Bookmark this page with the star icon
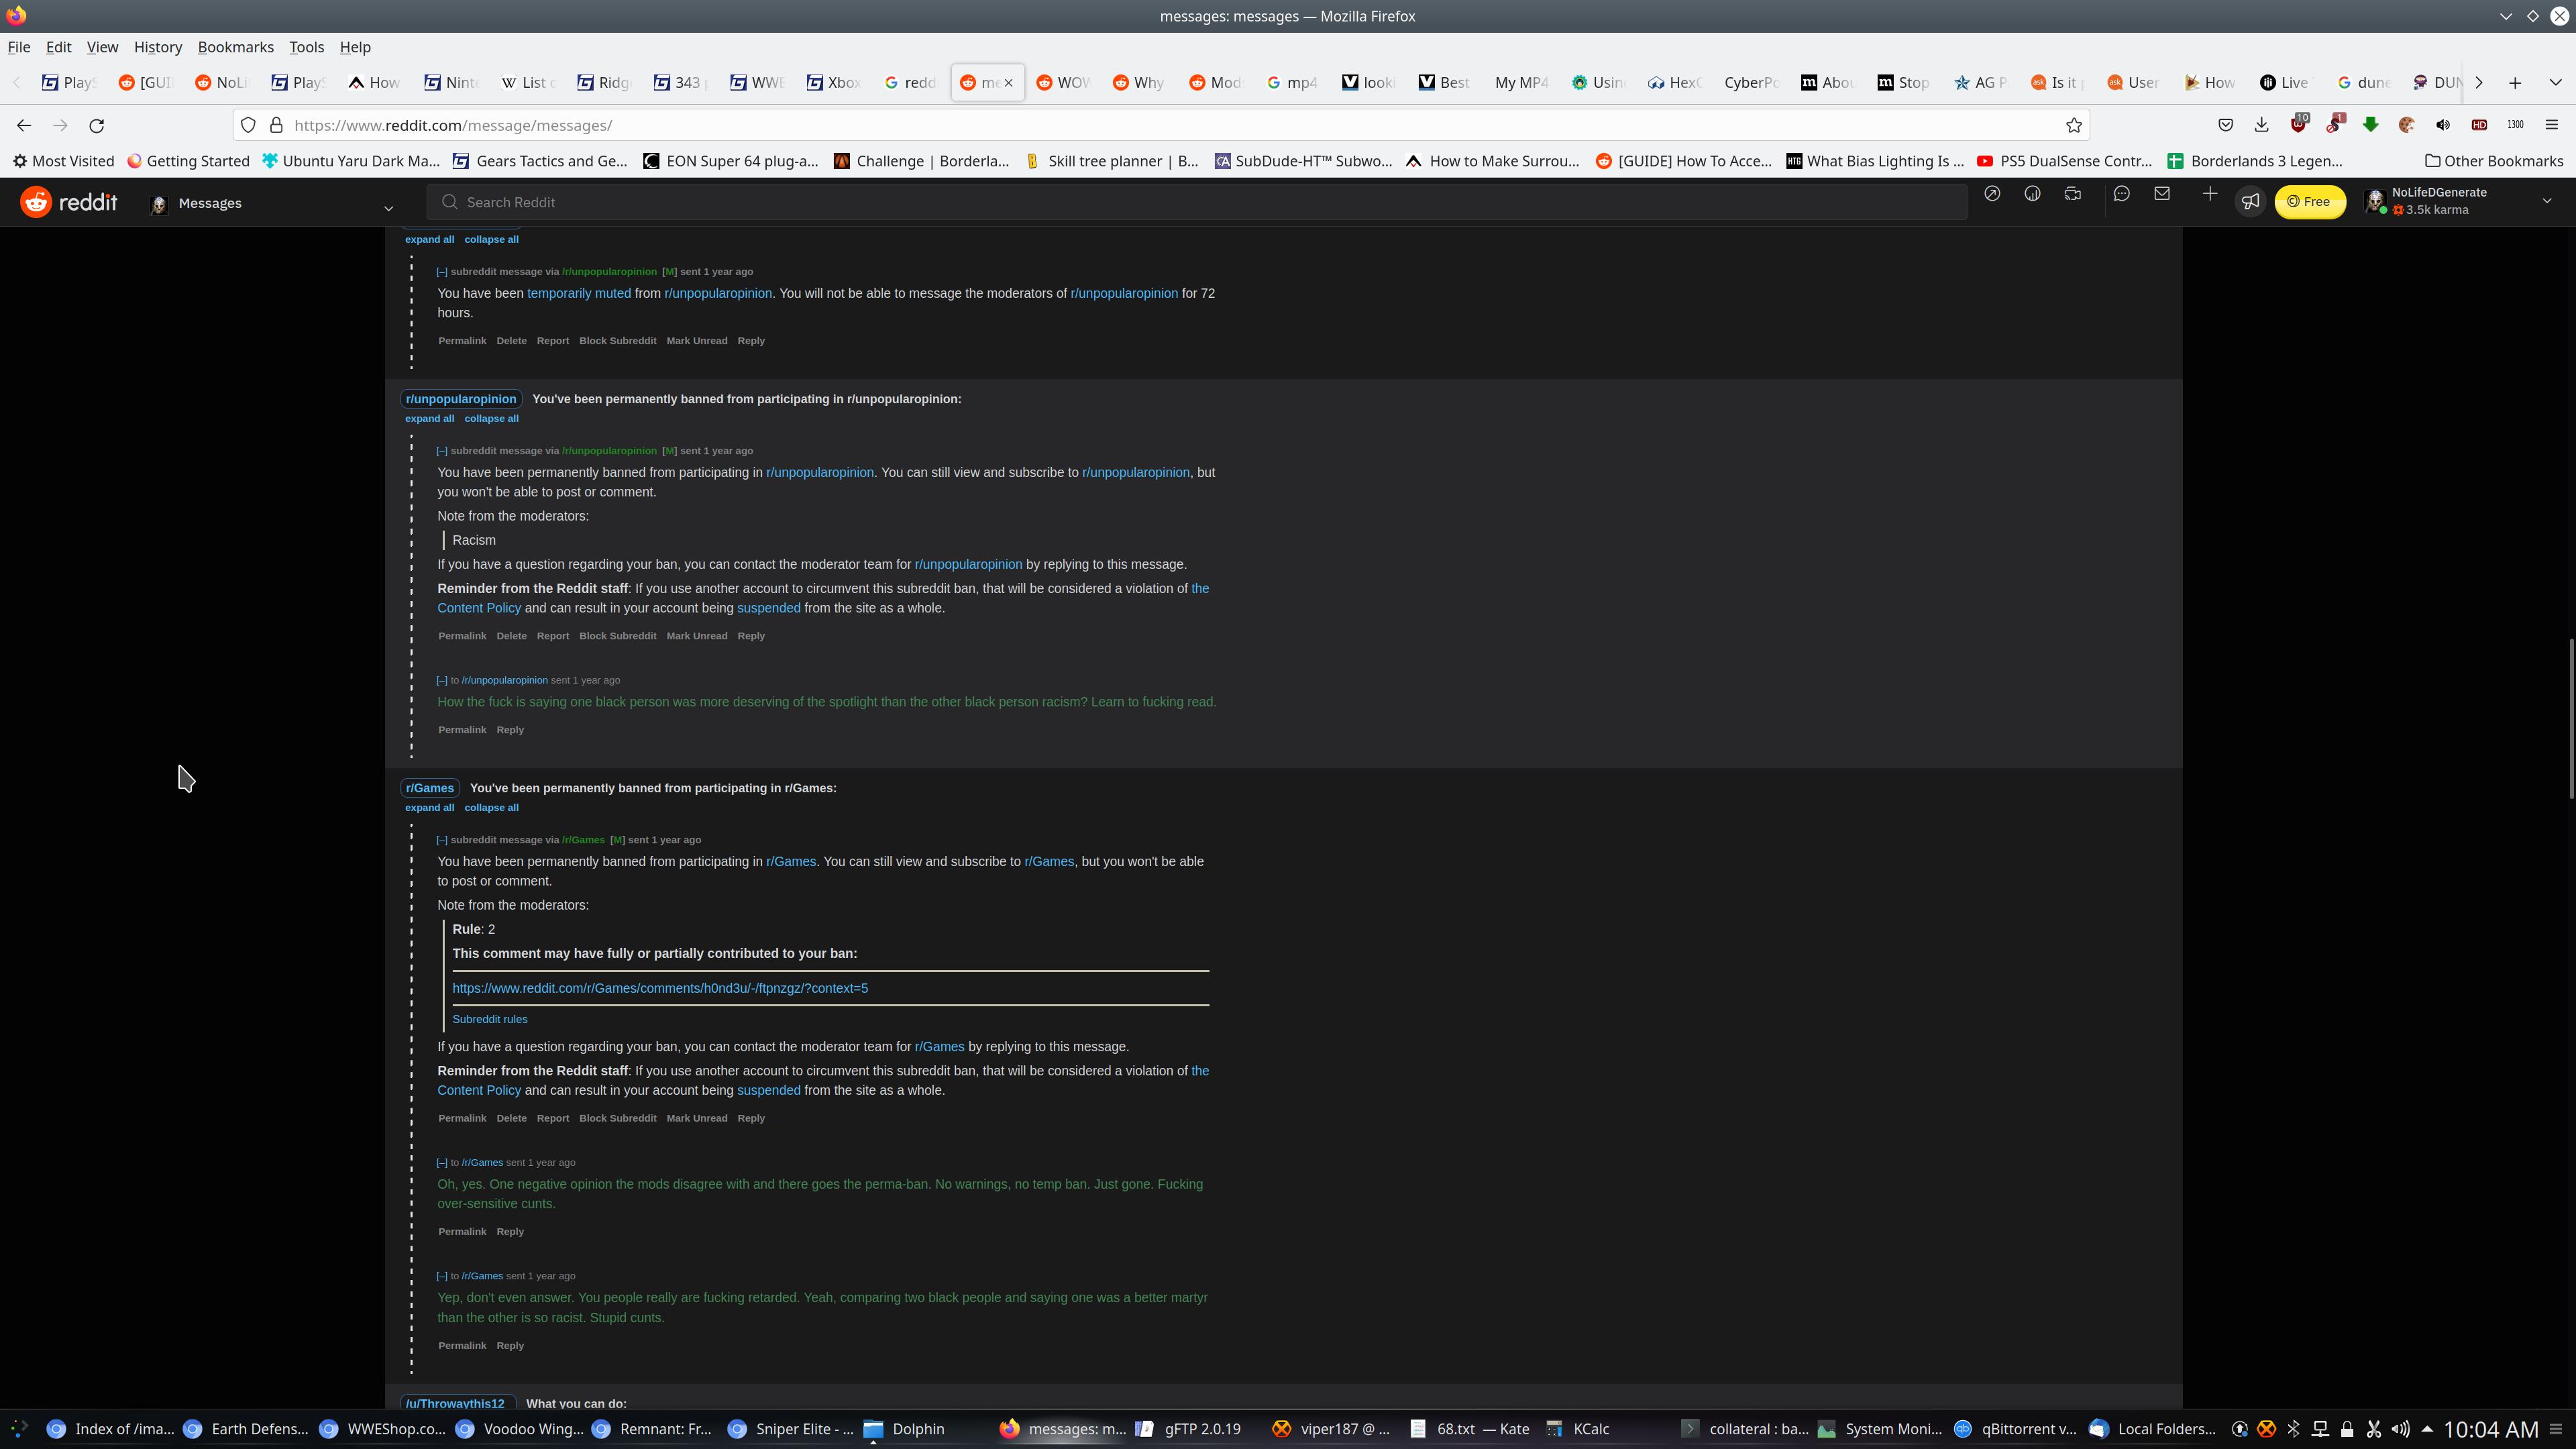 point(2074,125)
